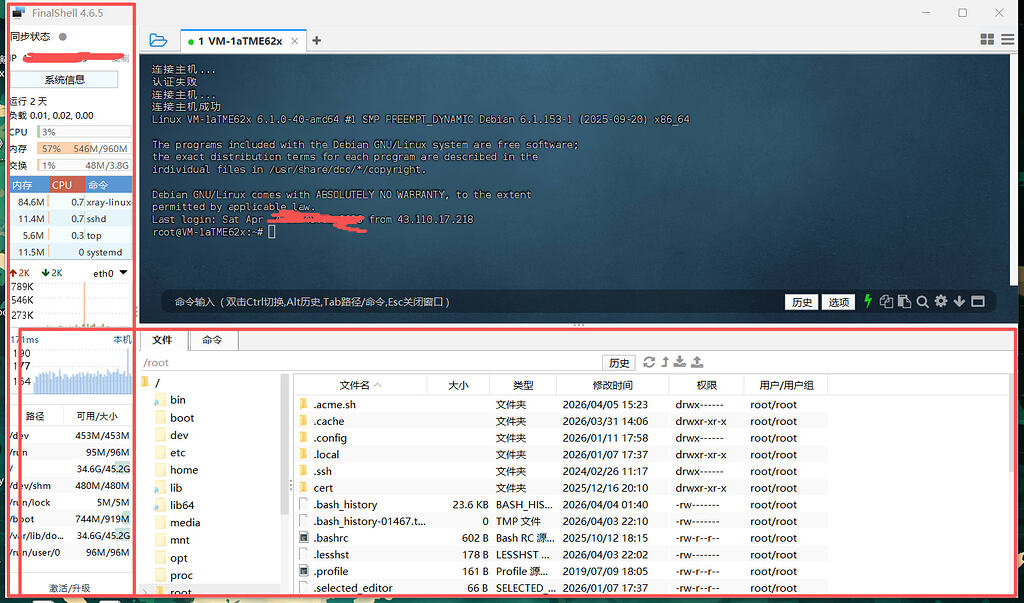1024x603 pixels.
Task: Open command 历史 button in terminal bar
Action: pos(801,302)
